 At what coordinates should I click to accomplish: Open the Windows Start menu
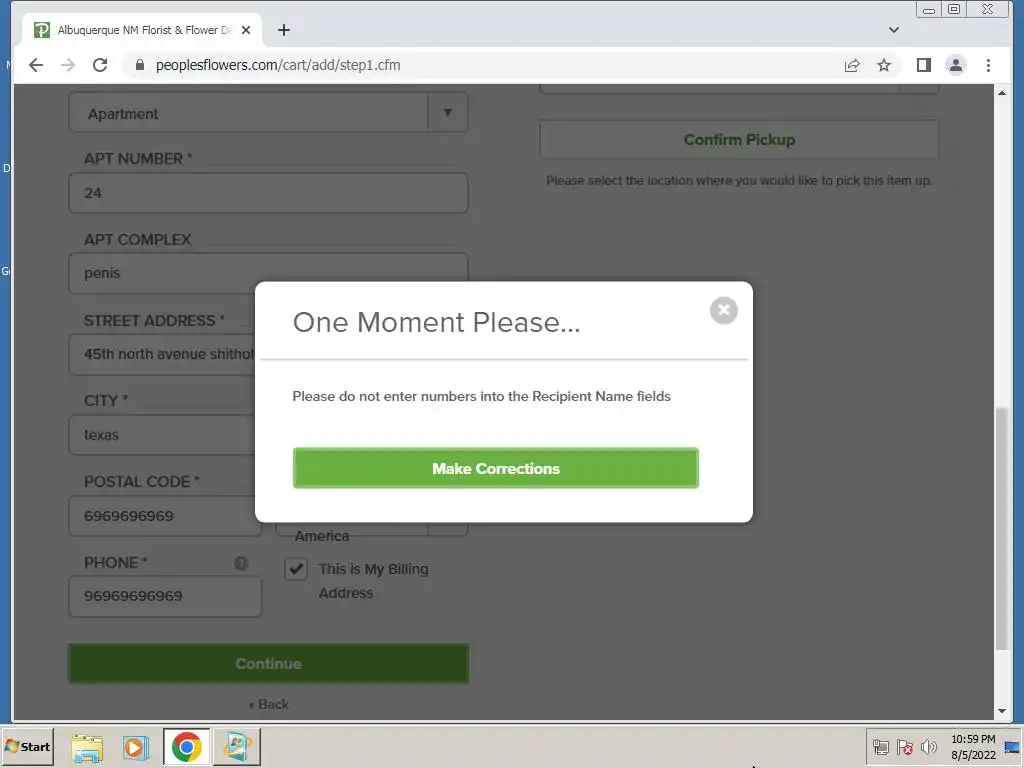[27, 746]
